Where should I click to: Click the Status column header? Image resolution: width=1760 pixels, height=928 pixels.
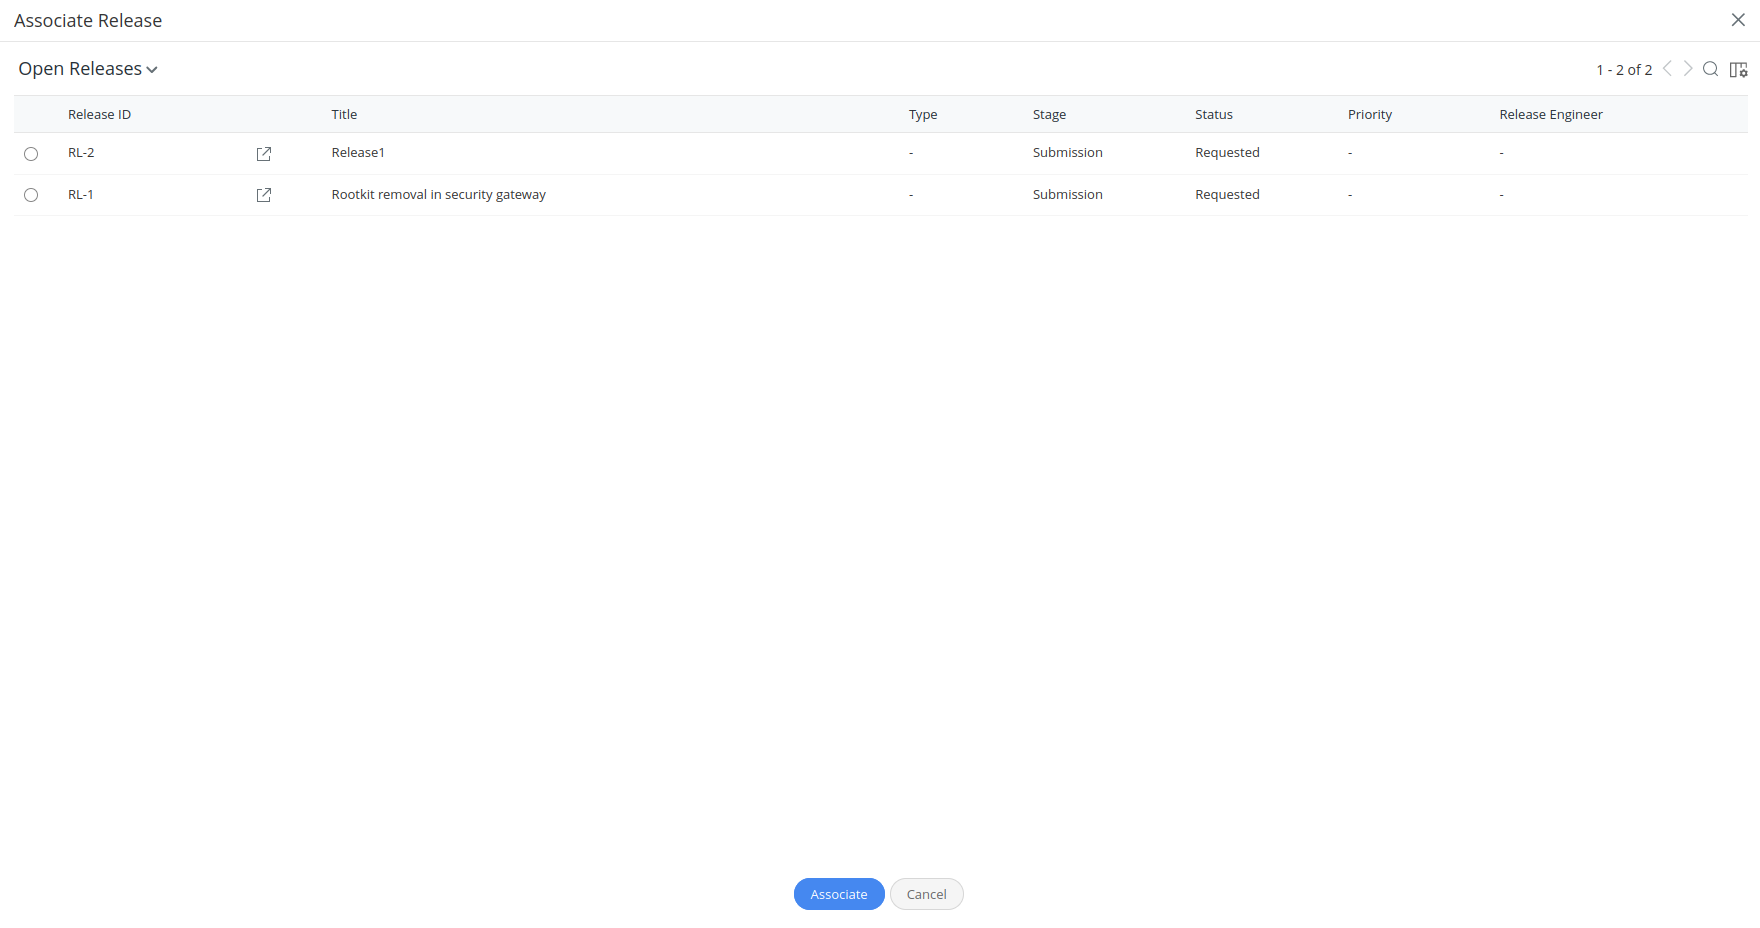tap(1214, 115)
